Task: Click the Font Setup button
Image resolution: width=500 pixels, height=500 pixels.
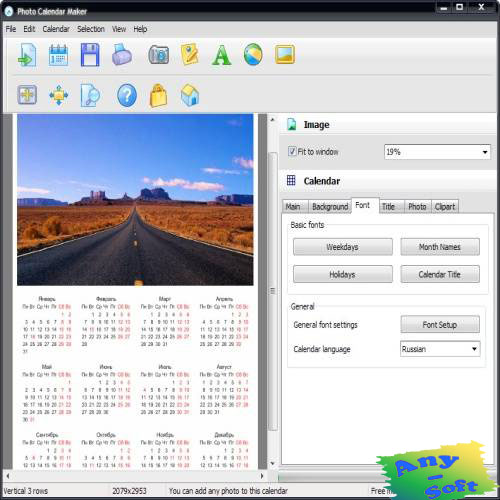Action: [440, 324]
